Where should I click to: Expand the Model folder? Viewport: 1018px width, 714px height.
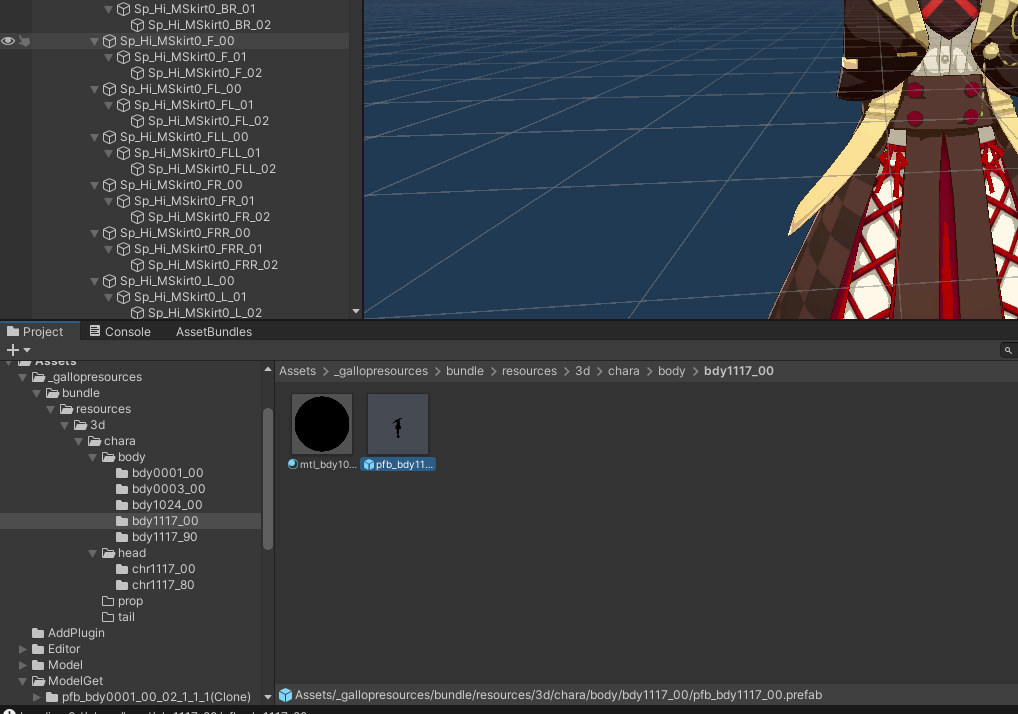23,665
